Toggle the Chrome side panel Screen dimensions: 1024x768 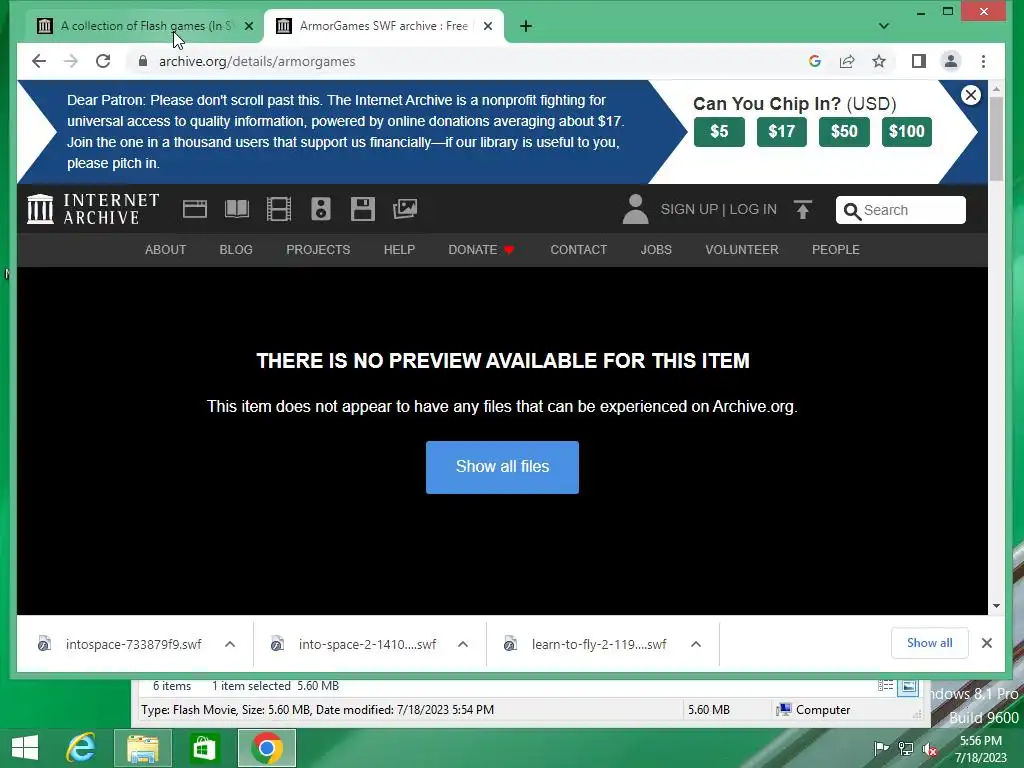click(919, 61)
